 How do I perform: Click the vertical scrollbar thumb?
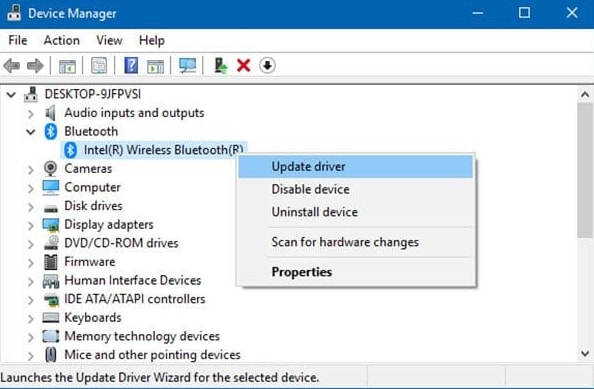tap(585, 170)
